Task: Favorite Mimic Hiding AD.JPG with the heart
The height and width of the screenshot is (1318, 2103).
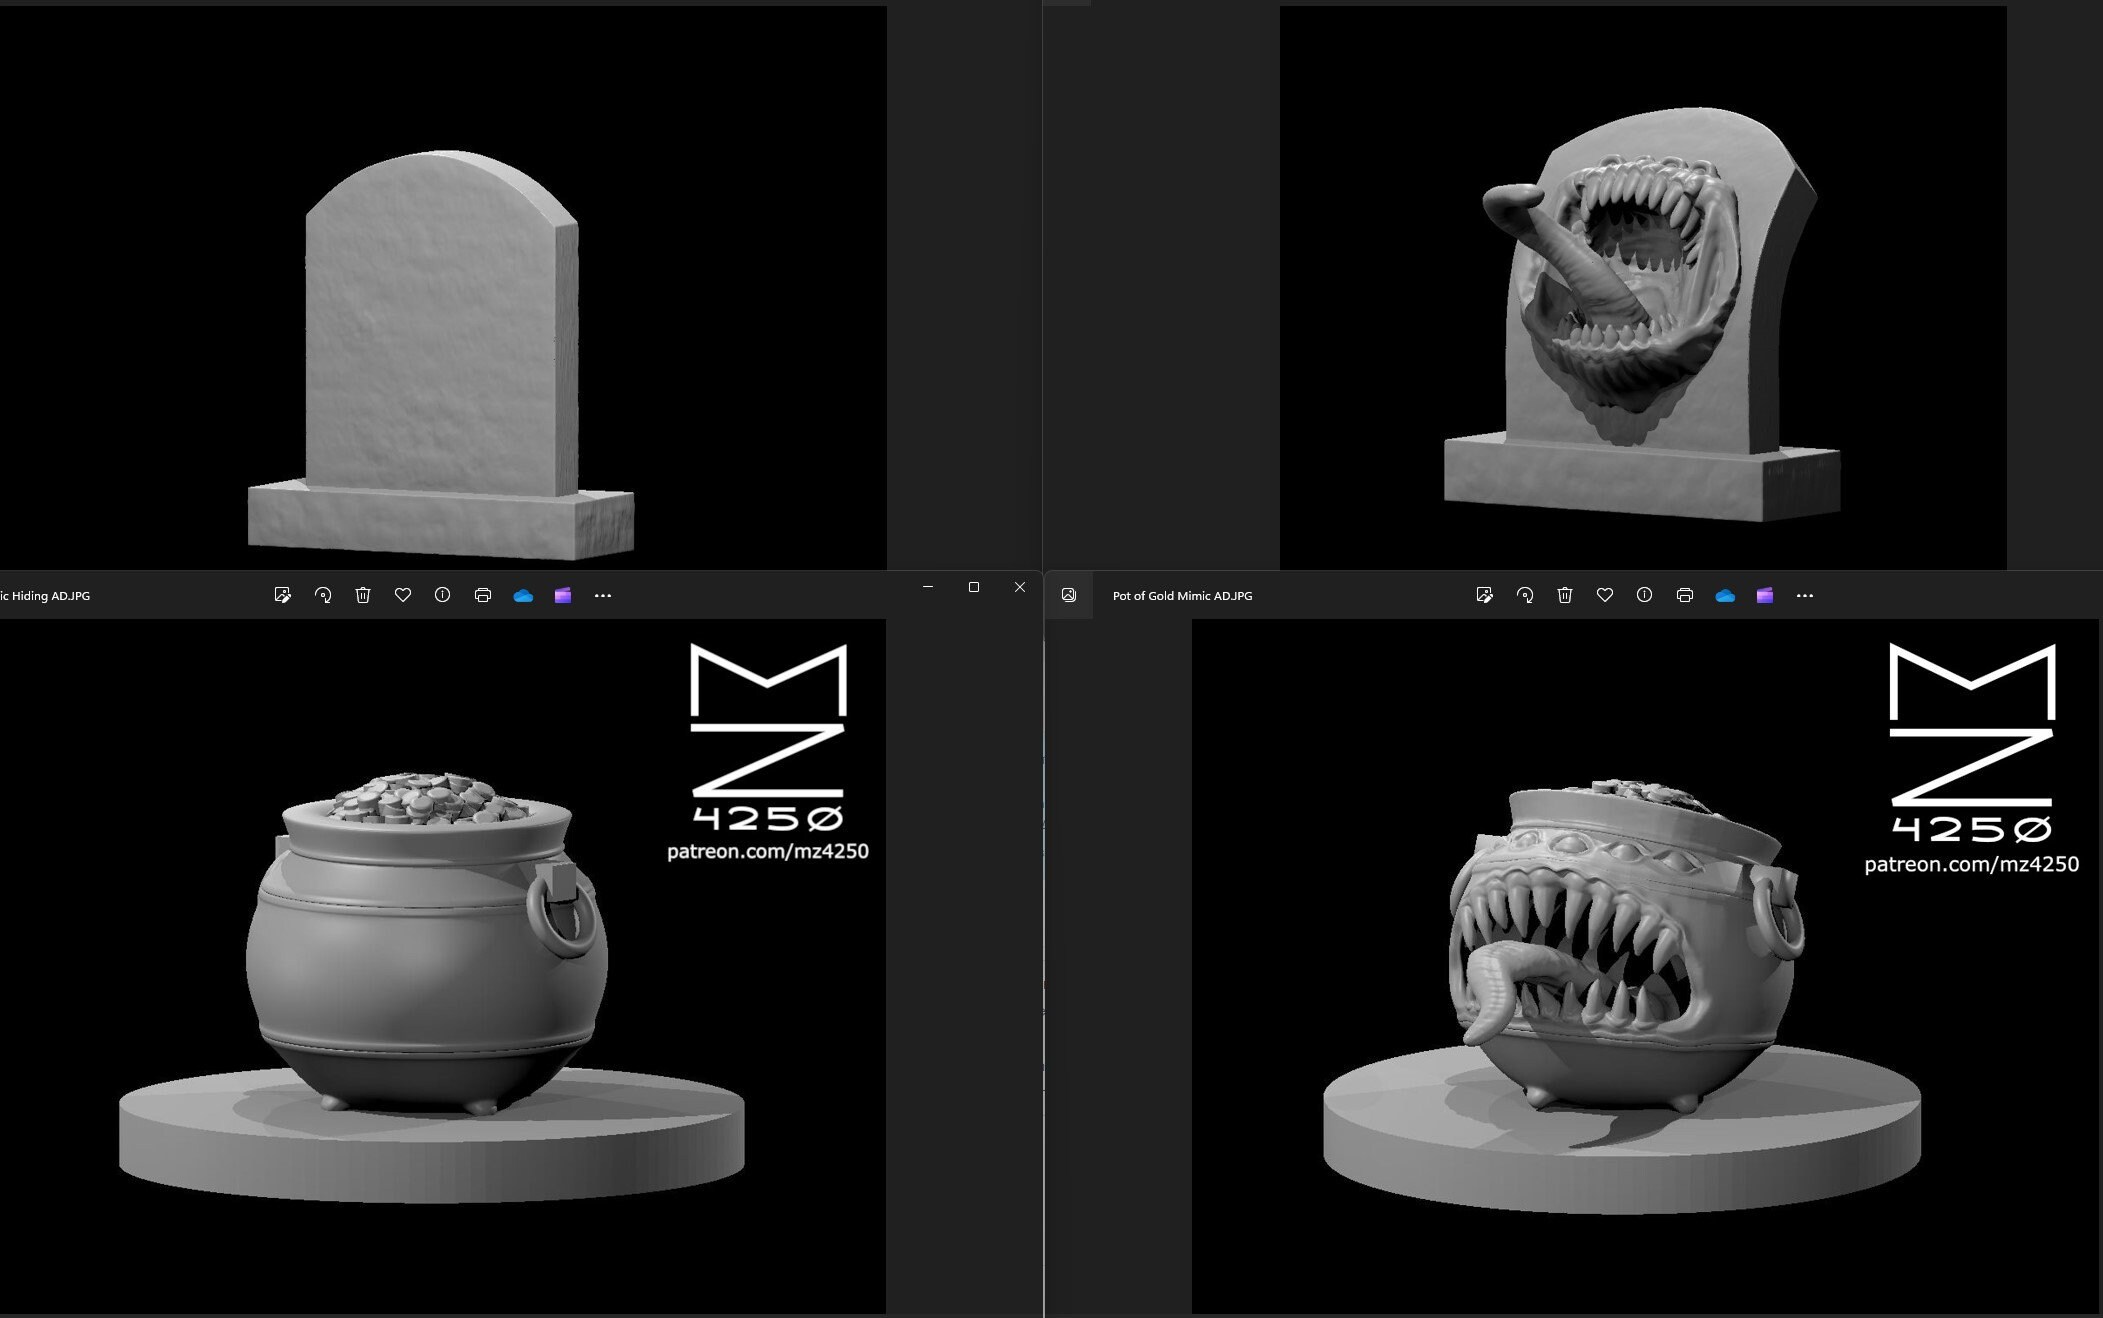Action: coord(403,595)
